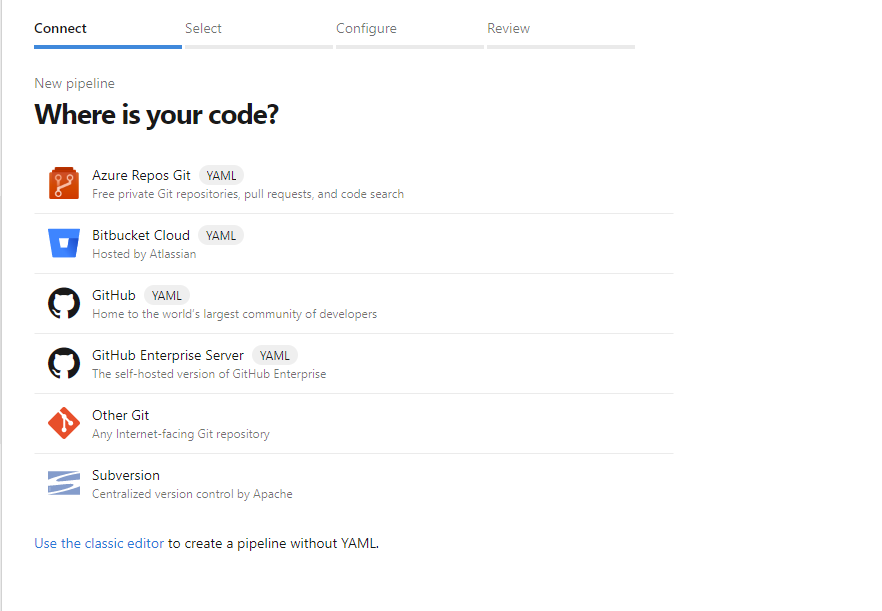Select GitHub Enterprise Server option title

tap(168, 356)
